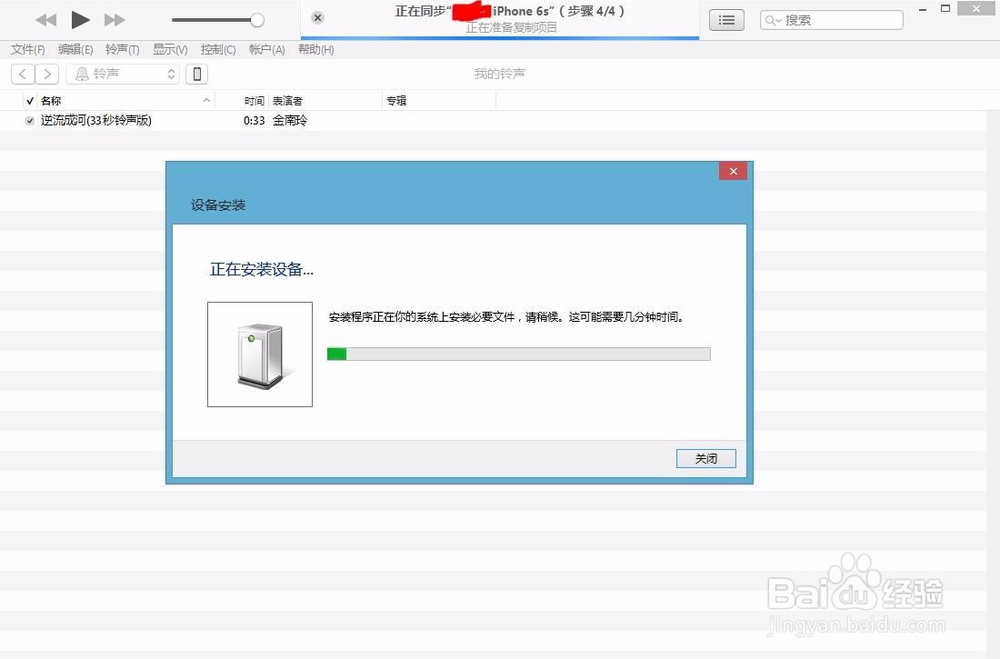1000x659 pixels.
Task: Toggle the select-all checkmark column header
Action: [x=29, y=100]
